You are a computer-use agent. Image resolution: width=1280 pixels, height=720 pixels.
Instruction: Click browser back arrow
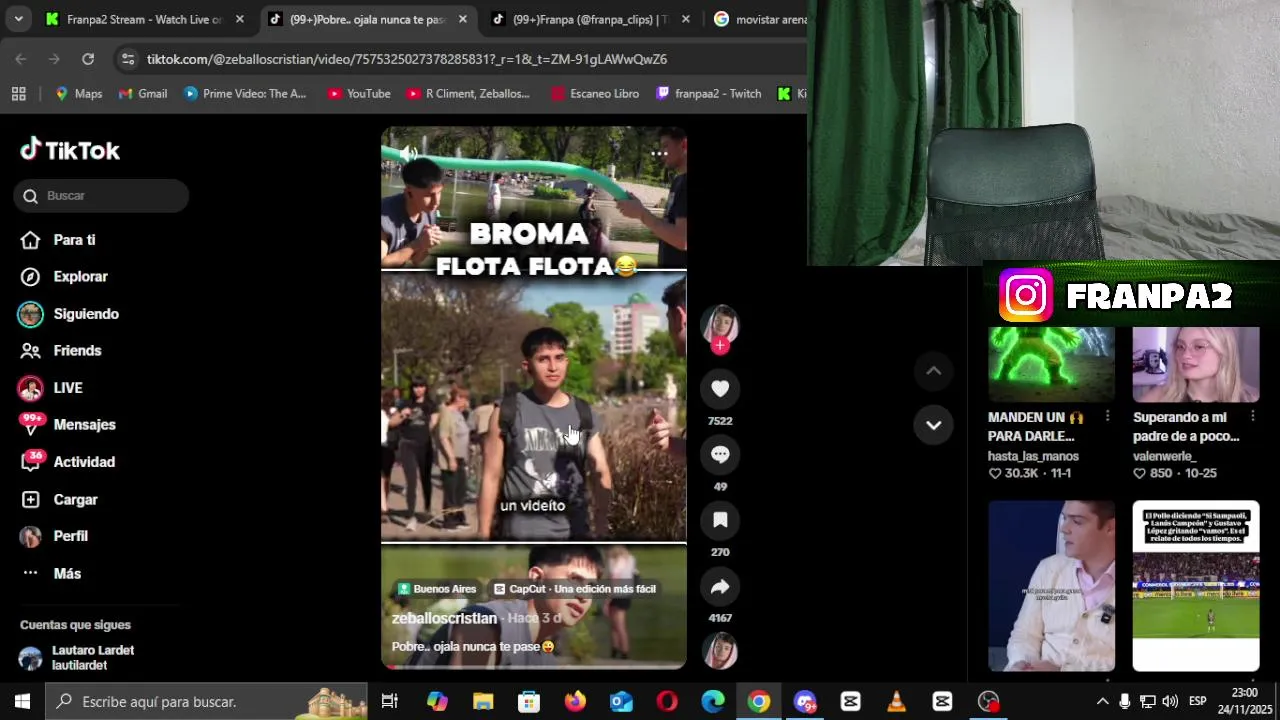[21, 59]
